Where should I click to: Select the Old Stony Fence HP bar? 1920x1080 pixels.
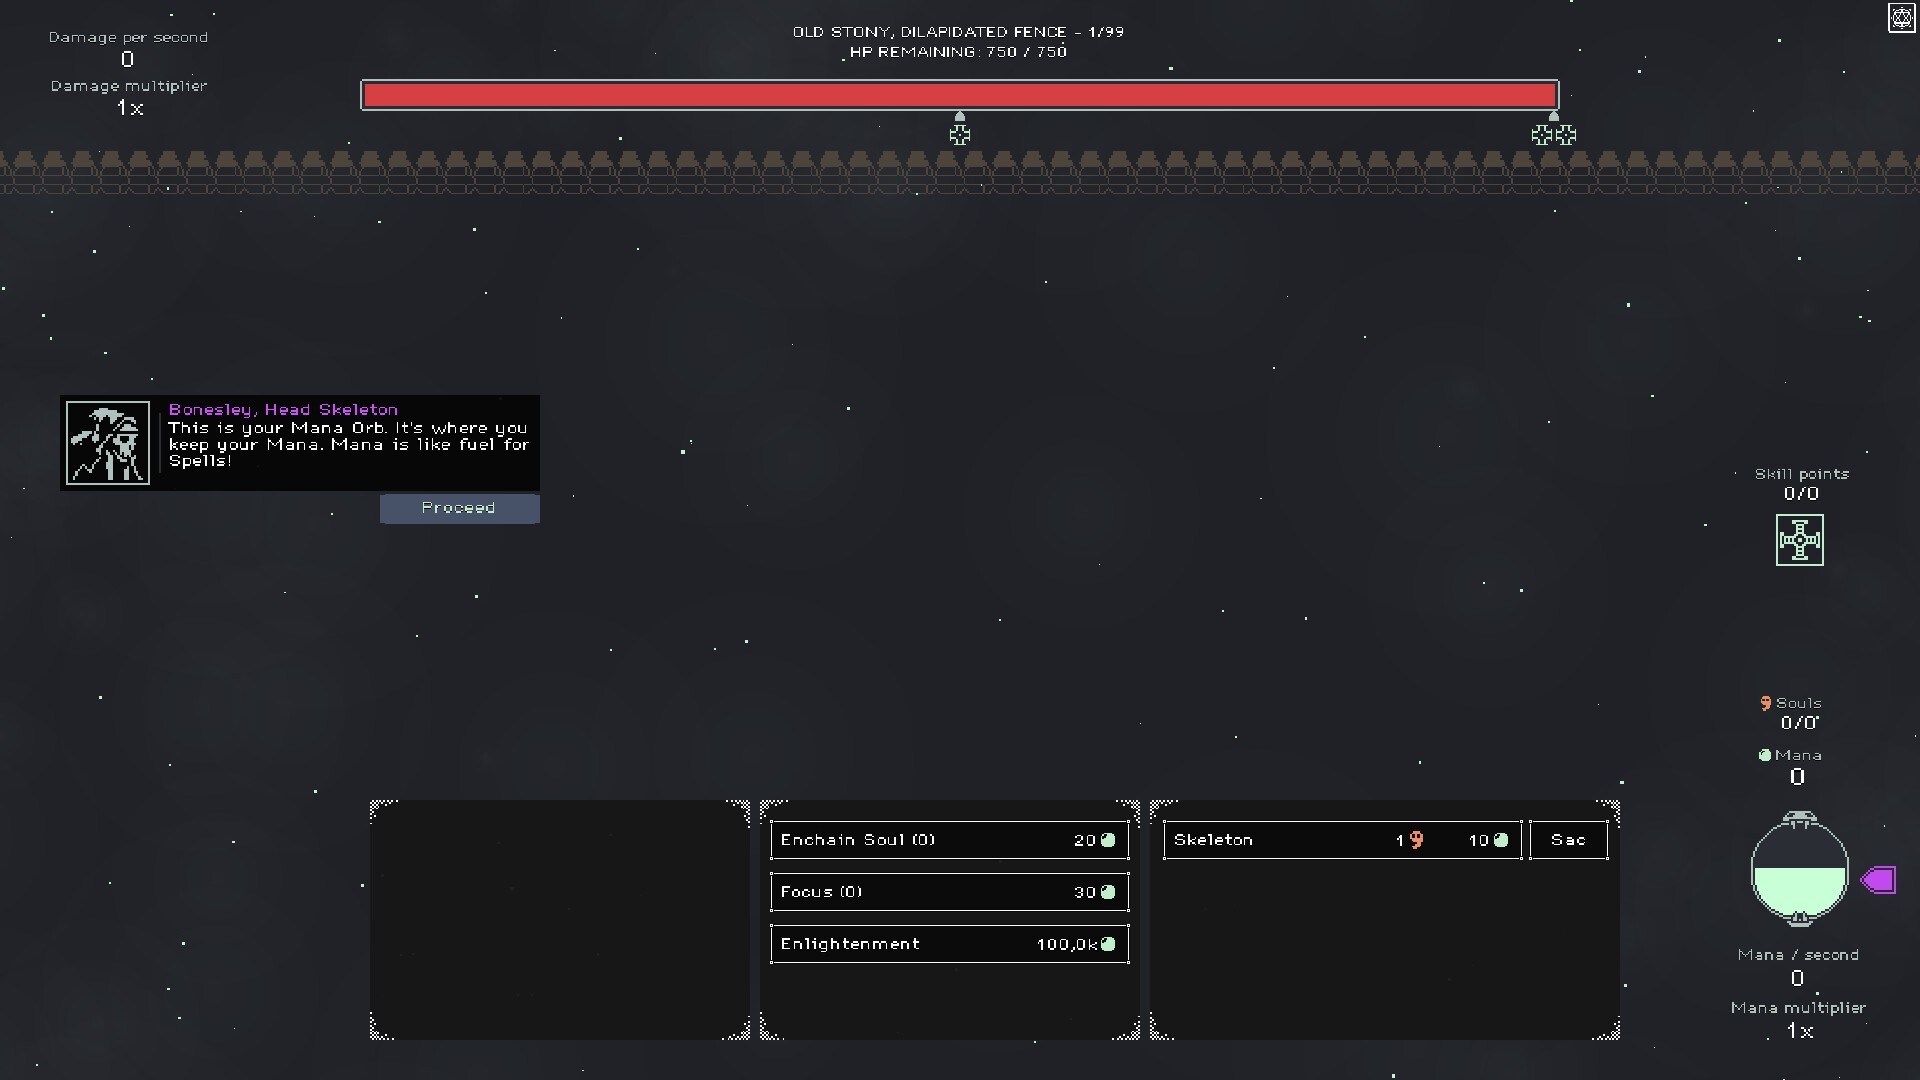pos(959,95)
